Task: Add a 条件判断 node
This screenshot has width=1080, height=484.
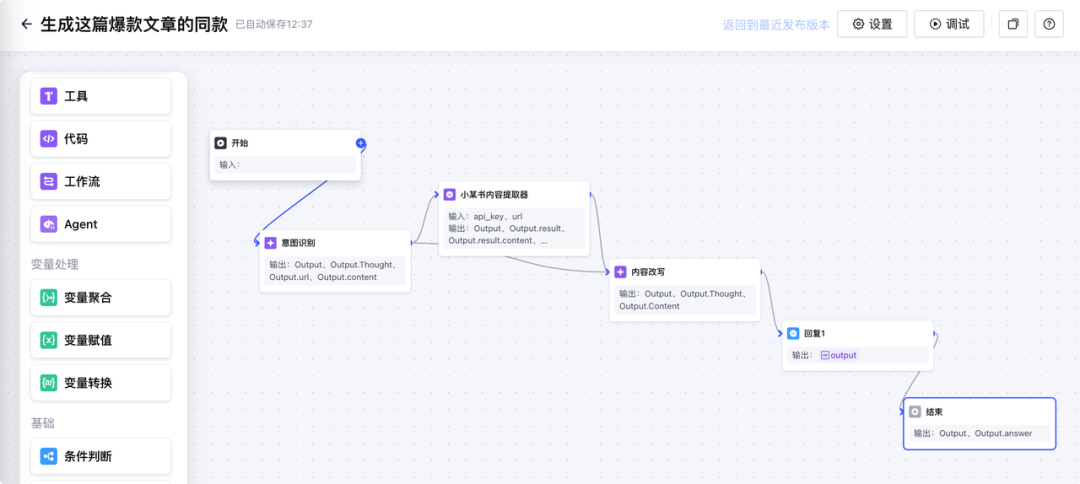Action: click(100, 456)
